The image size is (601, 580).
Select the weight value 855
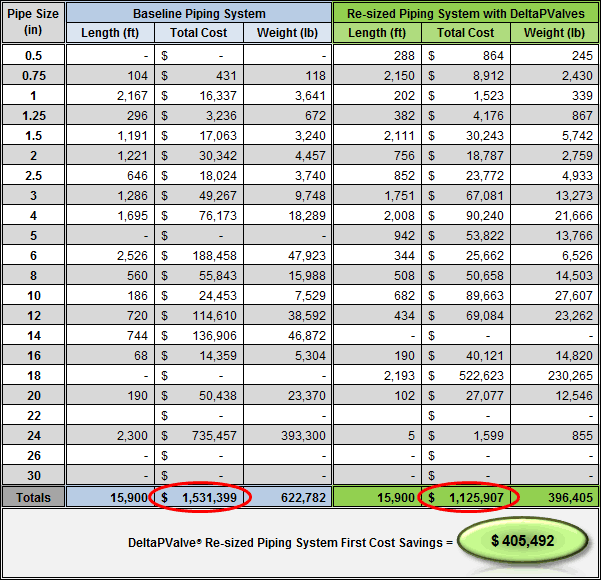tap(582, 435)
